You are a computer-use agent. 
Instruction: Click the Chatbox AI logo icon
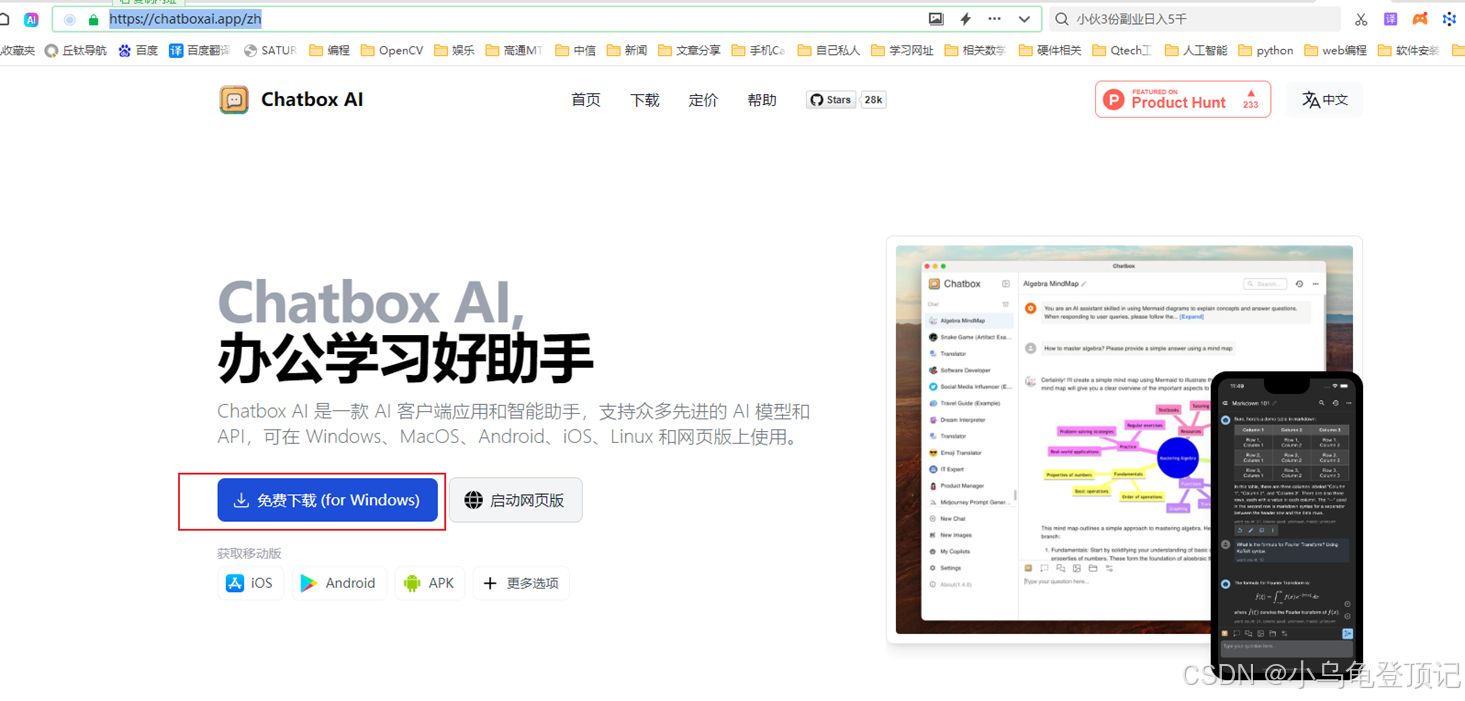[x=234, y=100]
